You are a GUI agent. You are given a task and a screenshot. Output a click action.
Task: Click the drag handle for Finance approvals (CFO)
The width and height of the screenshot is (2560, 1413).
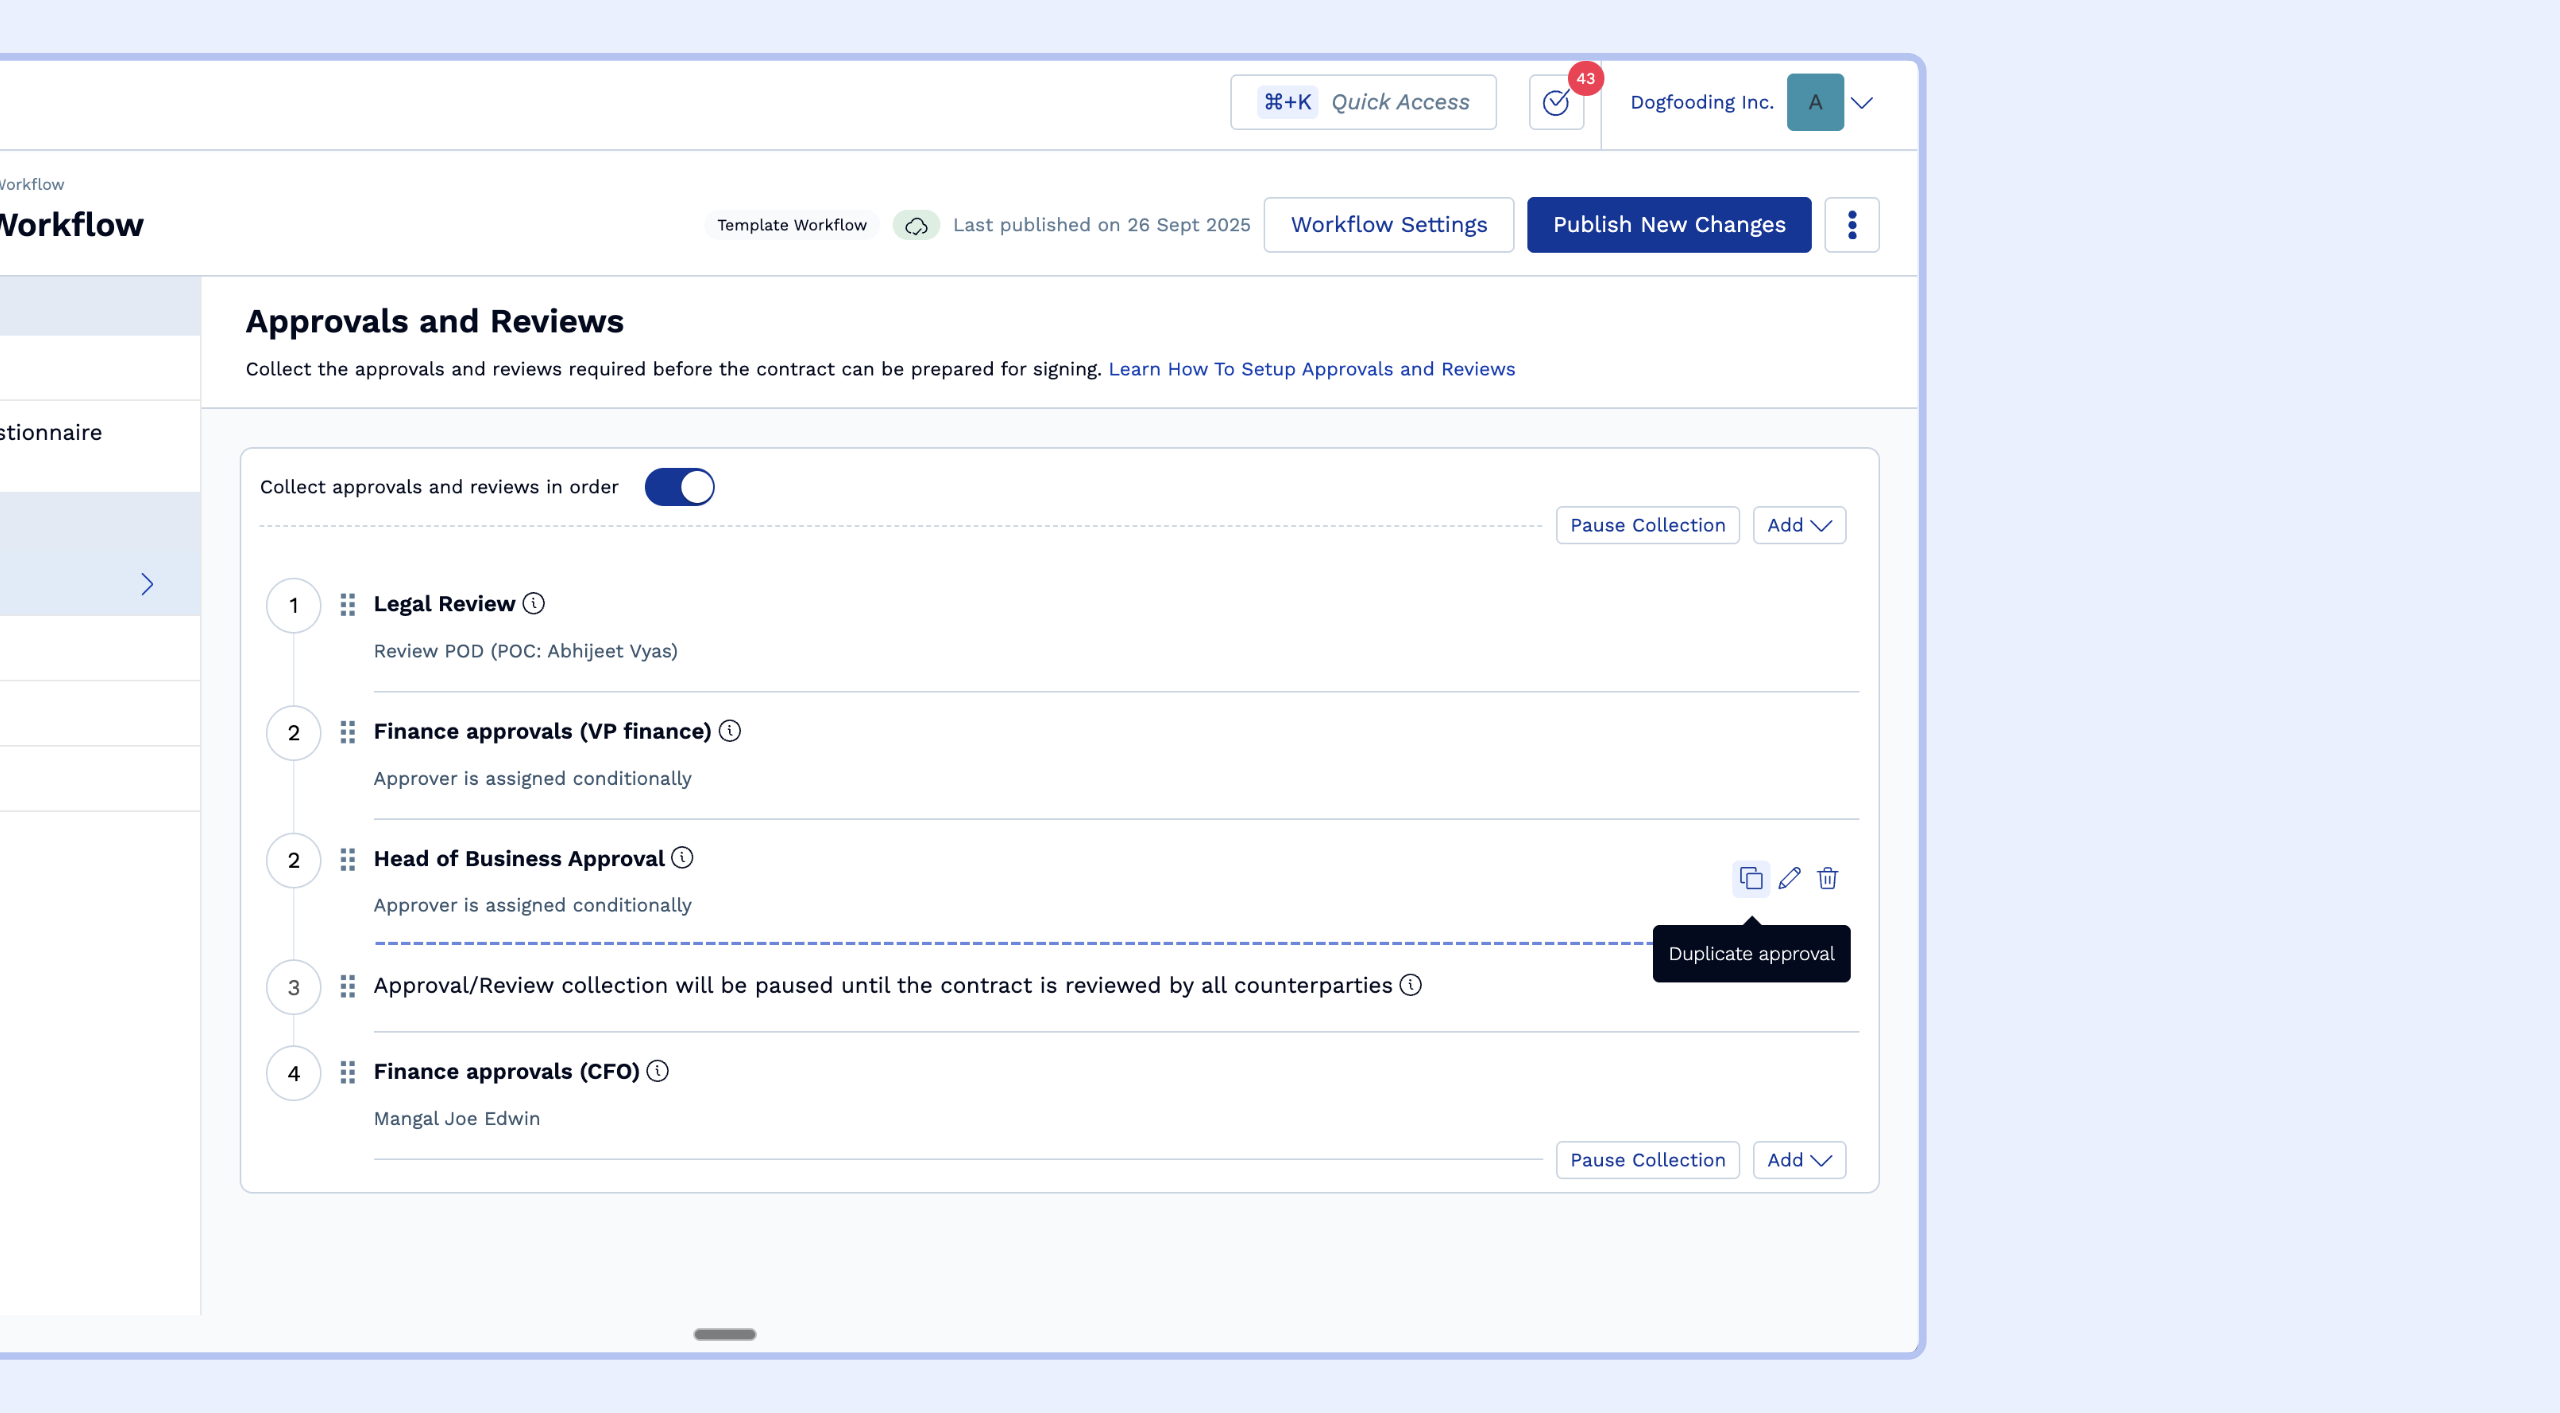(347, 1072)
